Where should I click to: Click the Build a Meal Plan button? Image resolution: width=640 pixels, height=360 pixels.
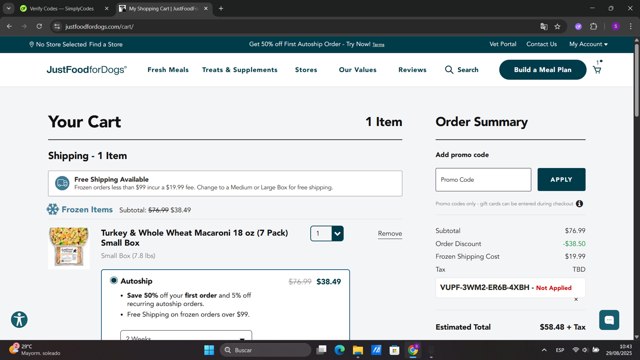point(542,70)
